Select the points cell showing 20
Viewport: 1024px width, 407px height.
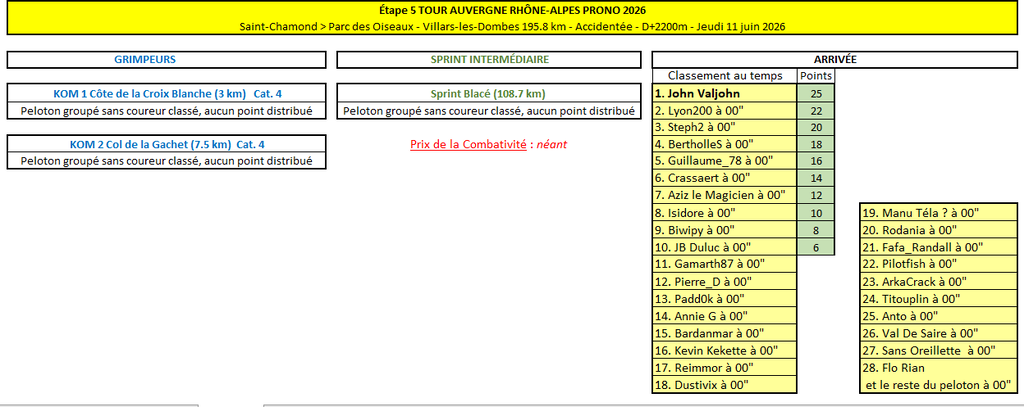click(816, 127)
